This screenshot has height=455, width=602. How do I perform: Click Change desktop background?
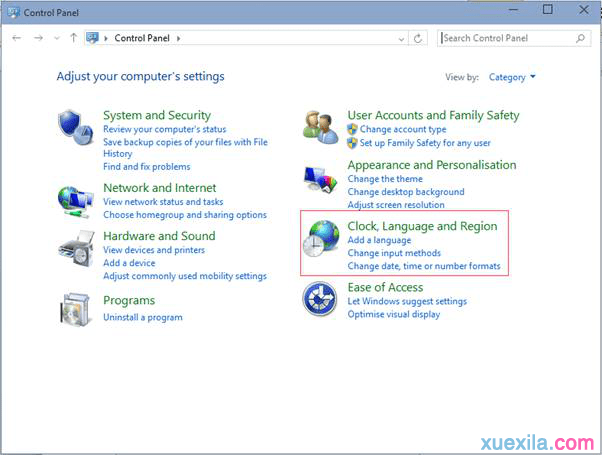click(x=406, y=192)
